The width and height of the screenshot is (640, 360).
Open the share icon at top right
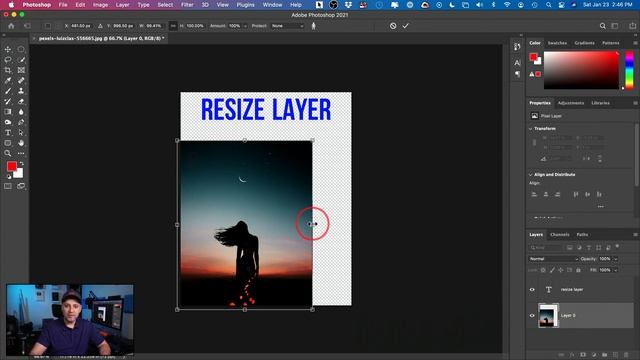632,26
